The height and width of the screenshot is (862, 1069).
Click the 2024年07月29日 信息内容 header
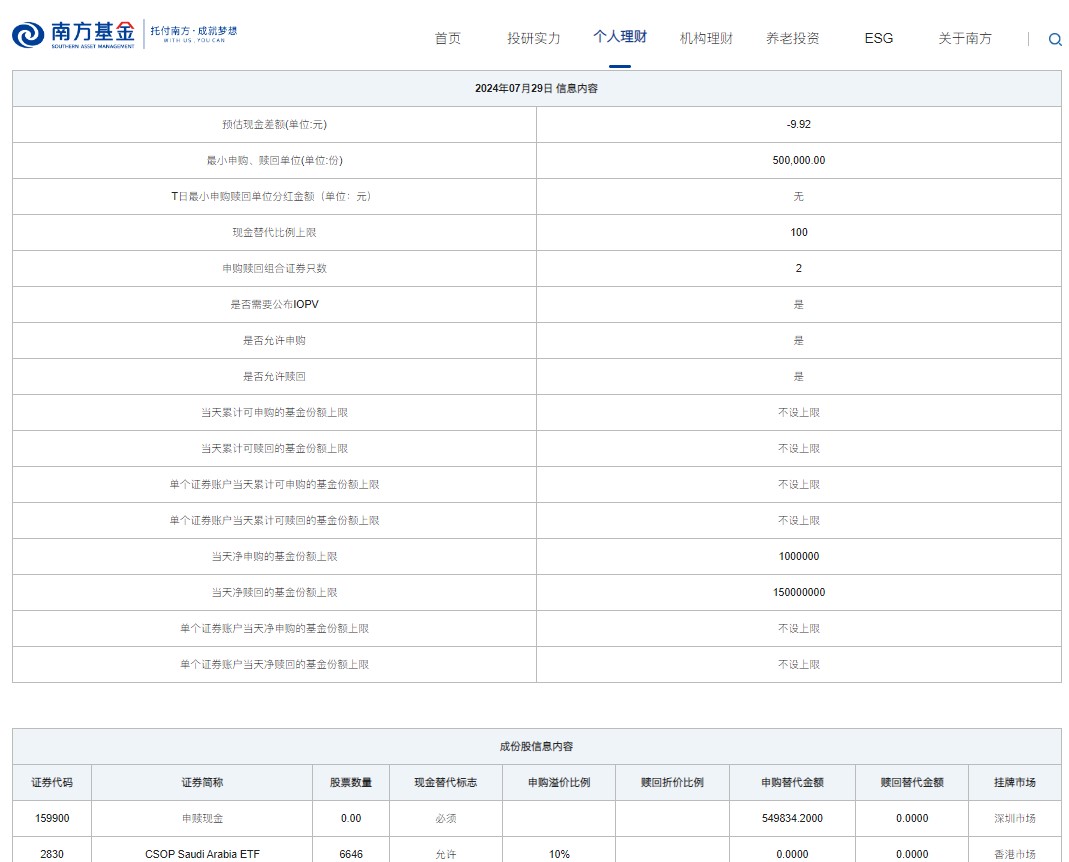click(x=536, y=88)
